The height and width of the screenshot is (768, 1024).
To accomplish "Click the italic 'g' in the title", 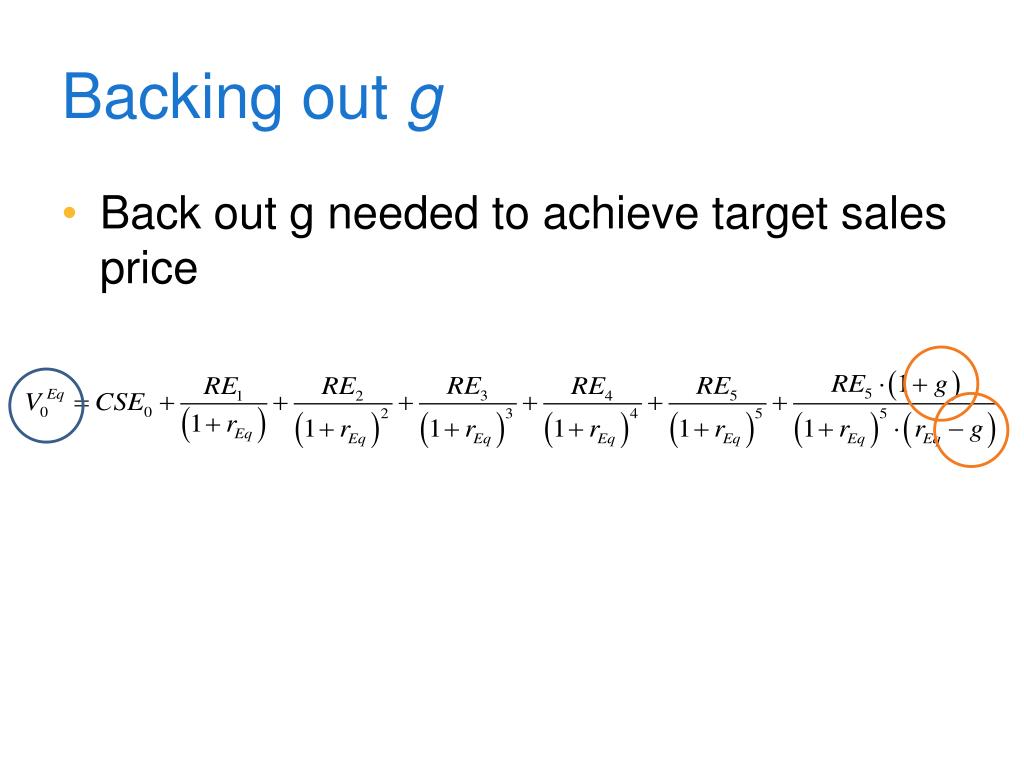I will point(426,101).
